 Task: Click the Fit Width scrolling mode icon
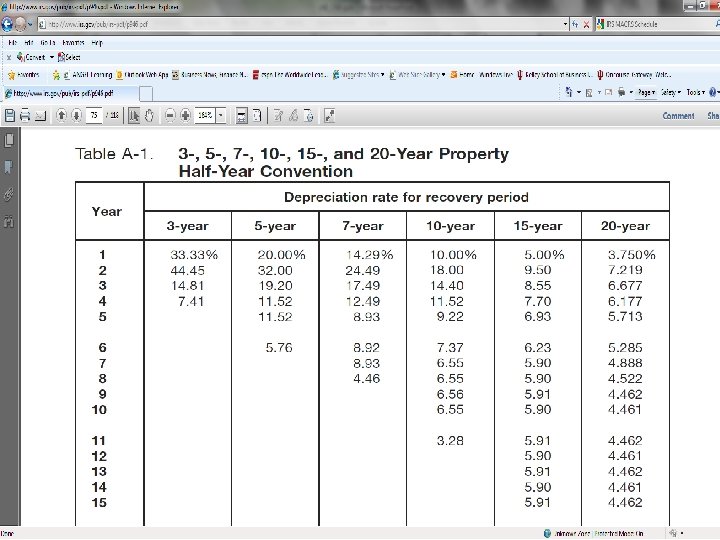(242, 115)
